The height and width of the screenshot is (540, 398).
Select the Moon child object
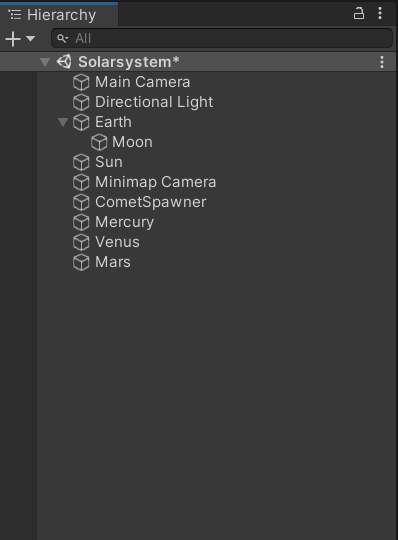[x=132, y=142]
